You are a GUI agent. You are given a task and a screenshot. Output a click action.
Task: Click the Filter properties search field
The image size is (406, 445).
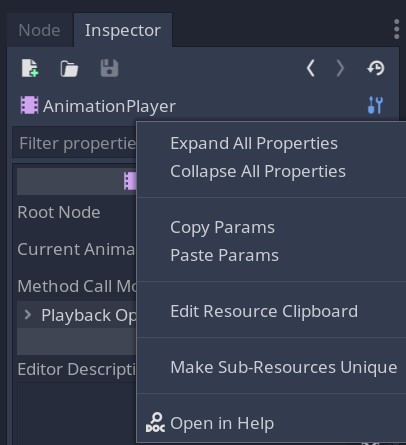[74, 143]
